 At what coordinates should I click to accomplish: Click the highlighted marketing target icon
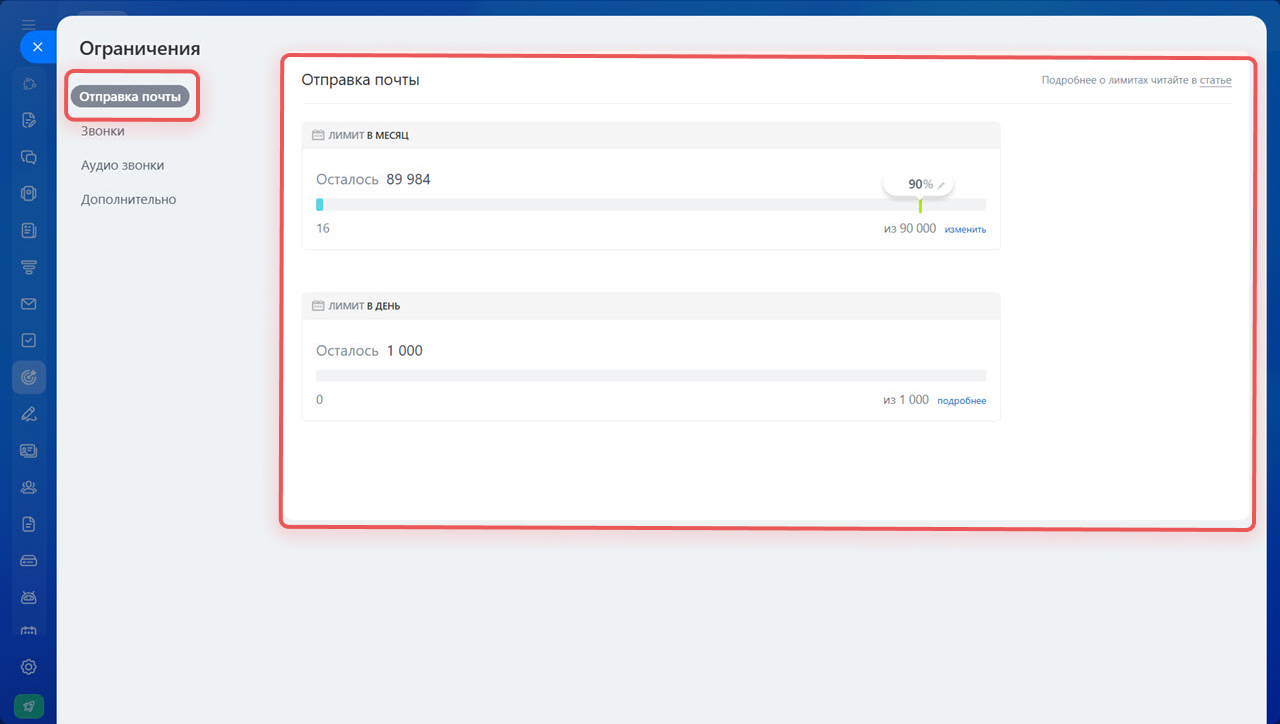[28, 377]
